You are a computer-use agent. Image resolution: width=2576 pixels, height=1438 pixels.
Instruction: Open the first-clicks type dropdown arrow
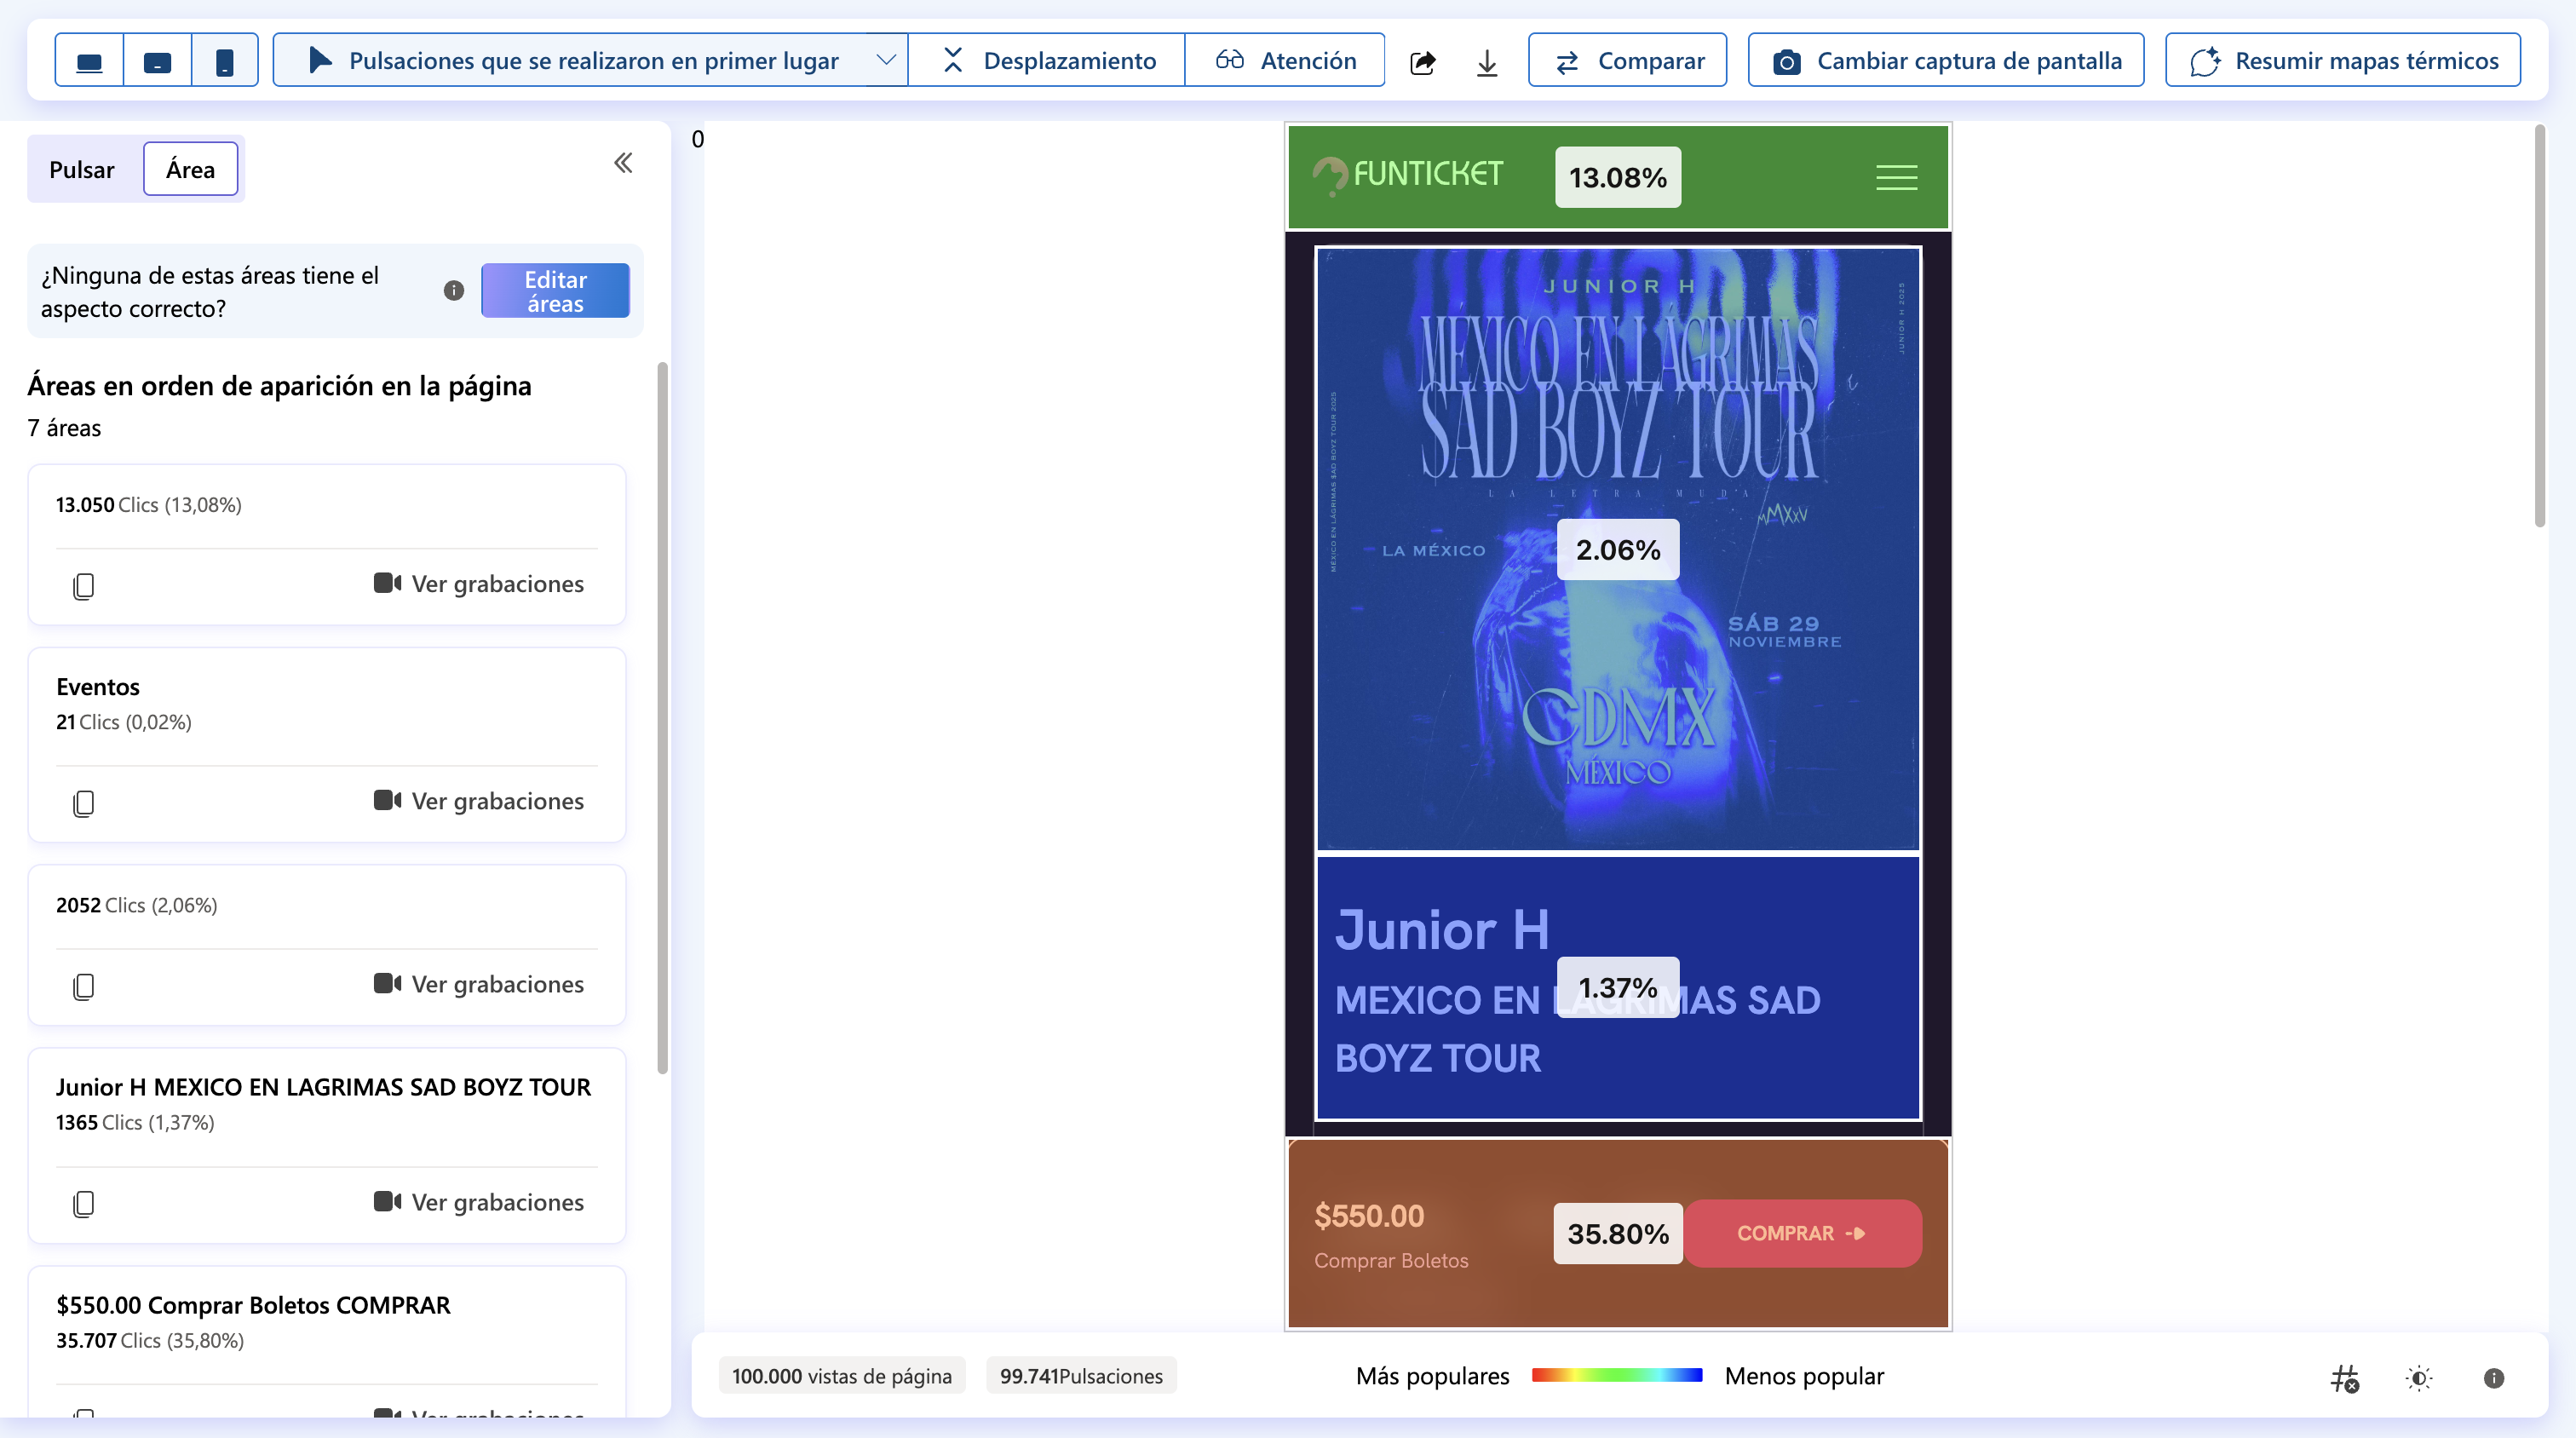[885, 60]
